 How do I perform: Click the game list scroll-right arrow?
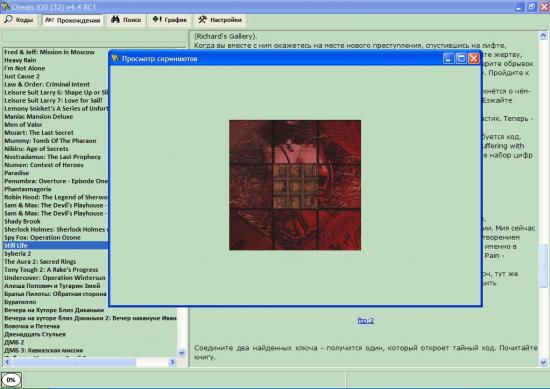pos(172,362)
